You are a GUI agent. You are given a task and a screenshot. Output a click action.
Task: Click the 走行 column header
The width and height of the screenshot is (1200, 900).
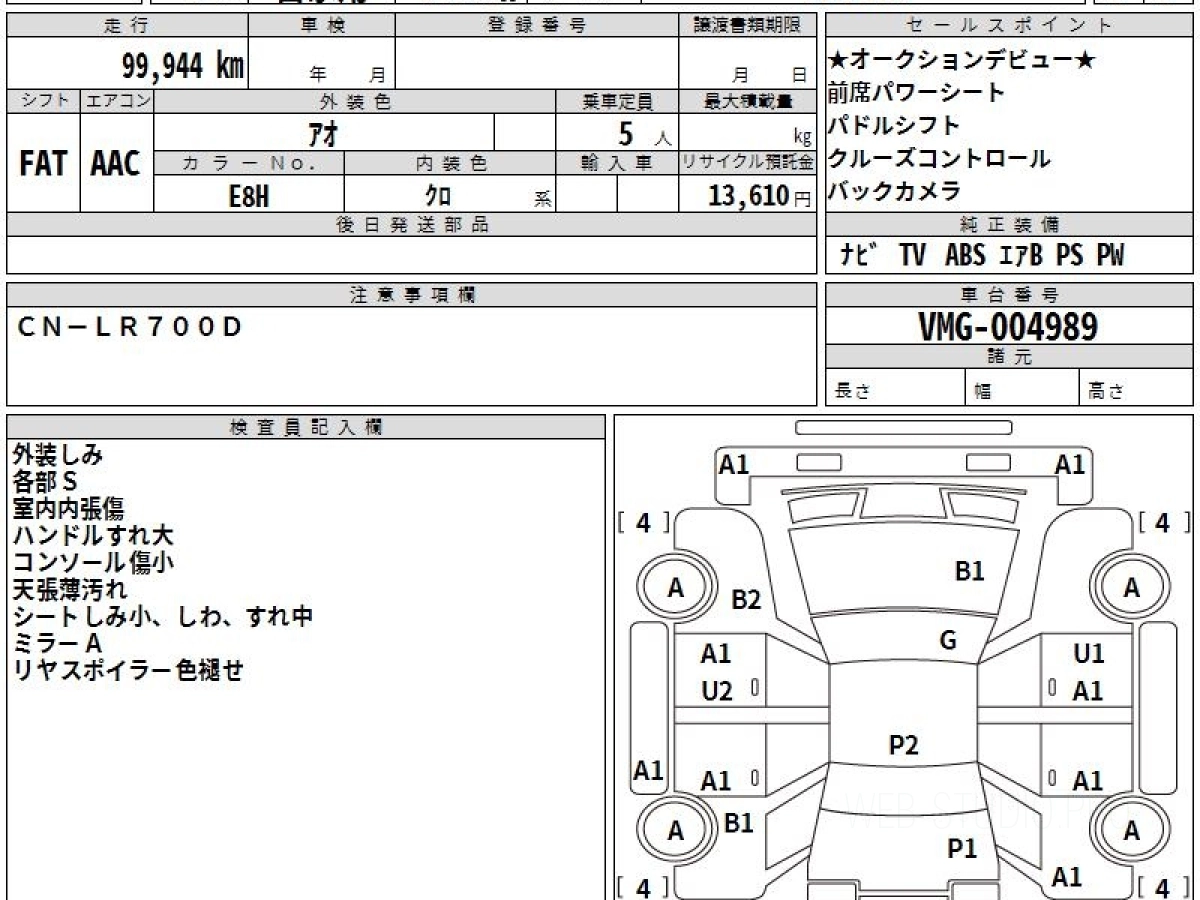point(127,26)
